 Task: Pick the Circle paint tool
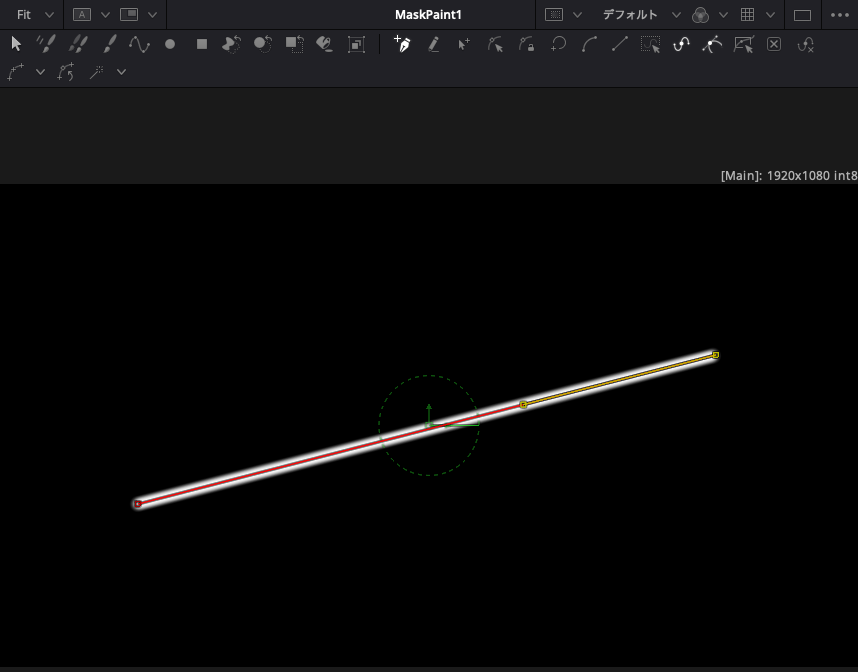tap(170, 44)
